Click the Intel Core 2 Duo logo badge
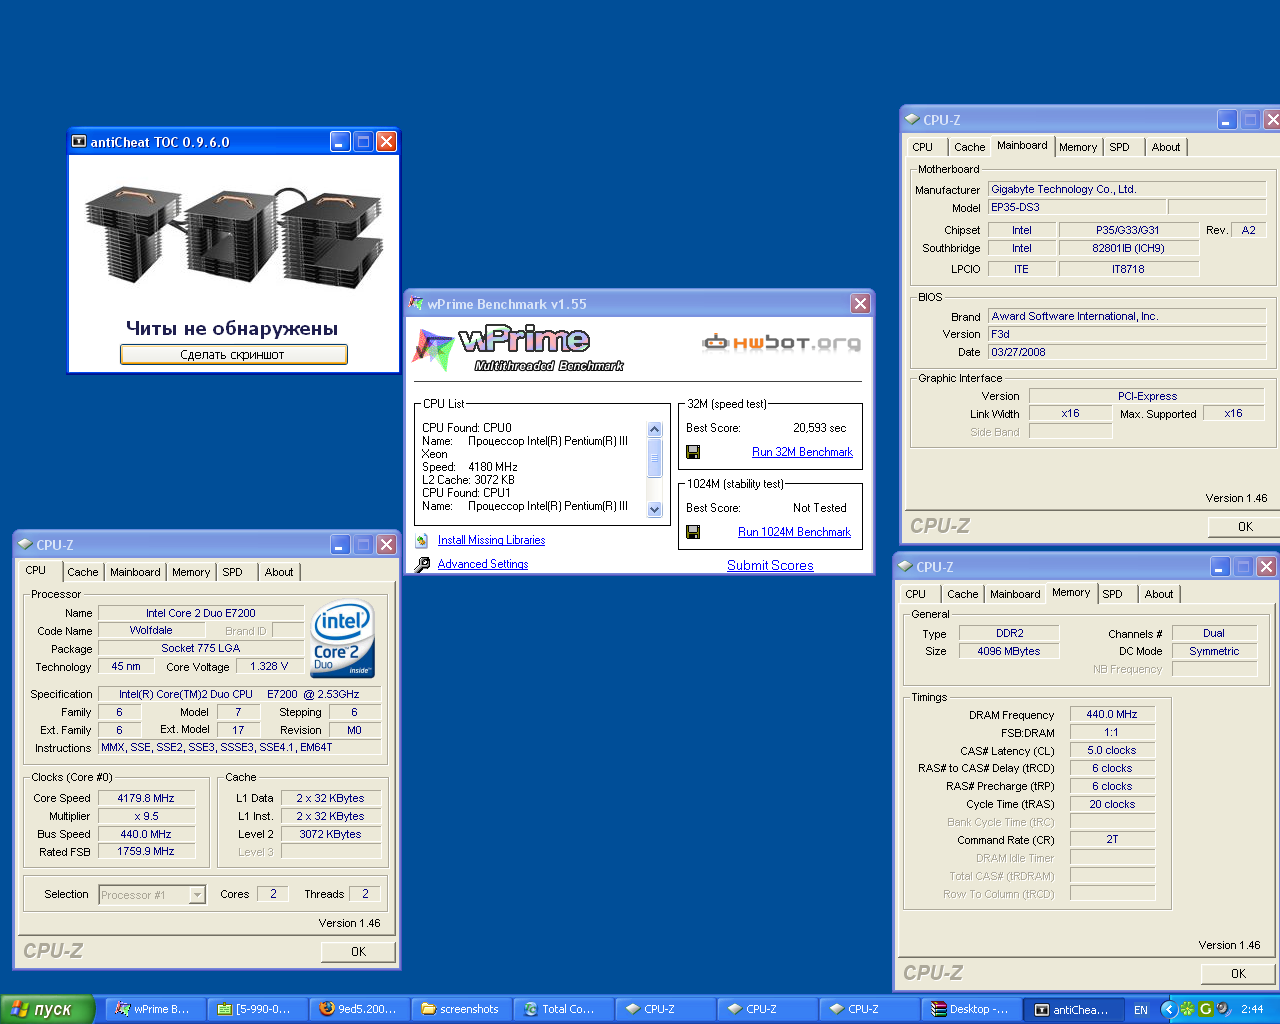This screenshot has width=1280, height=1024. tap(342, 637)
